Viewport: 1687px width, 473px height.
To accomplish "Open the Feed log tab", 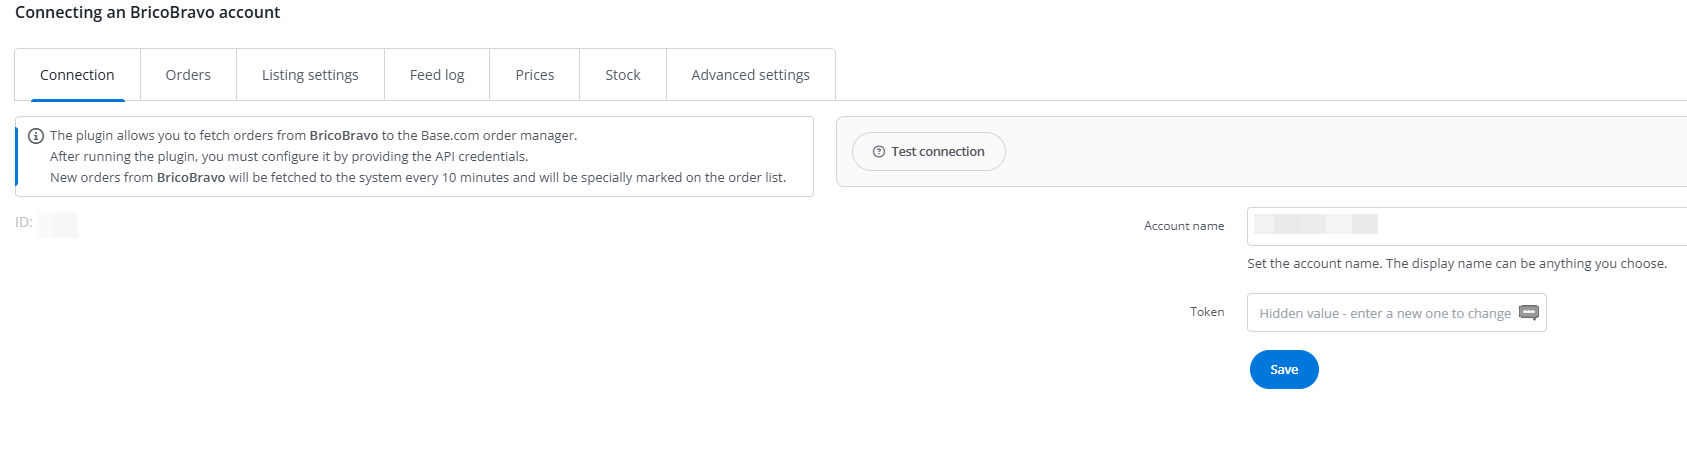I will coord(437,75).
